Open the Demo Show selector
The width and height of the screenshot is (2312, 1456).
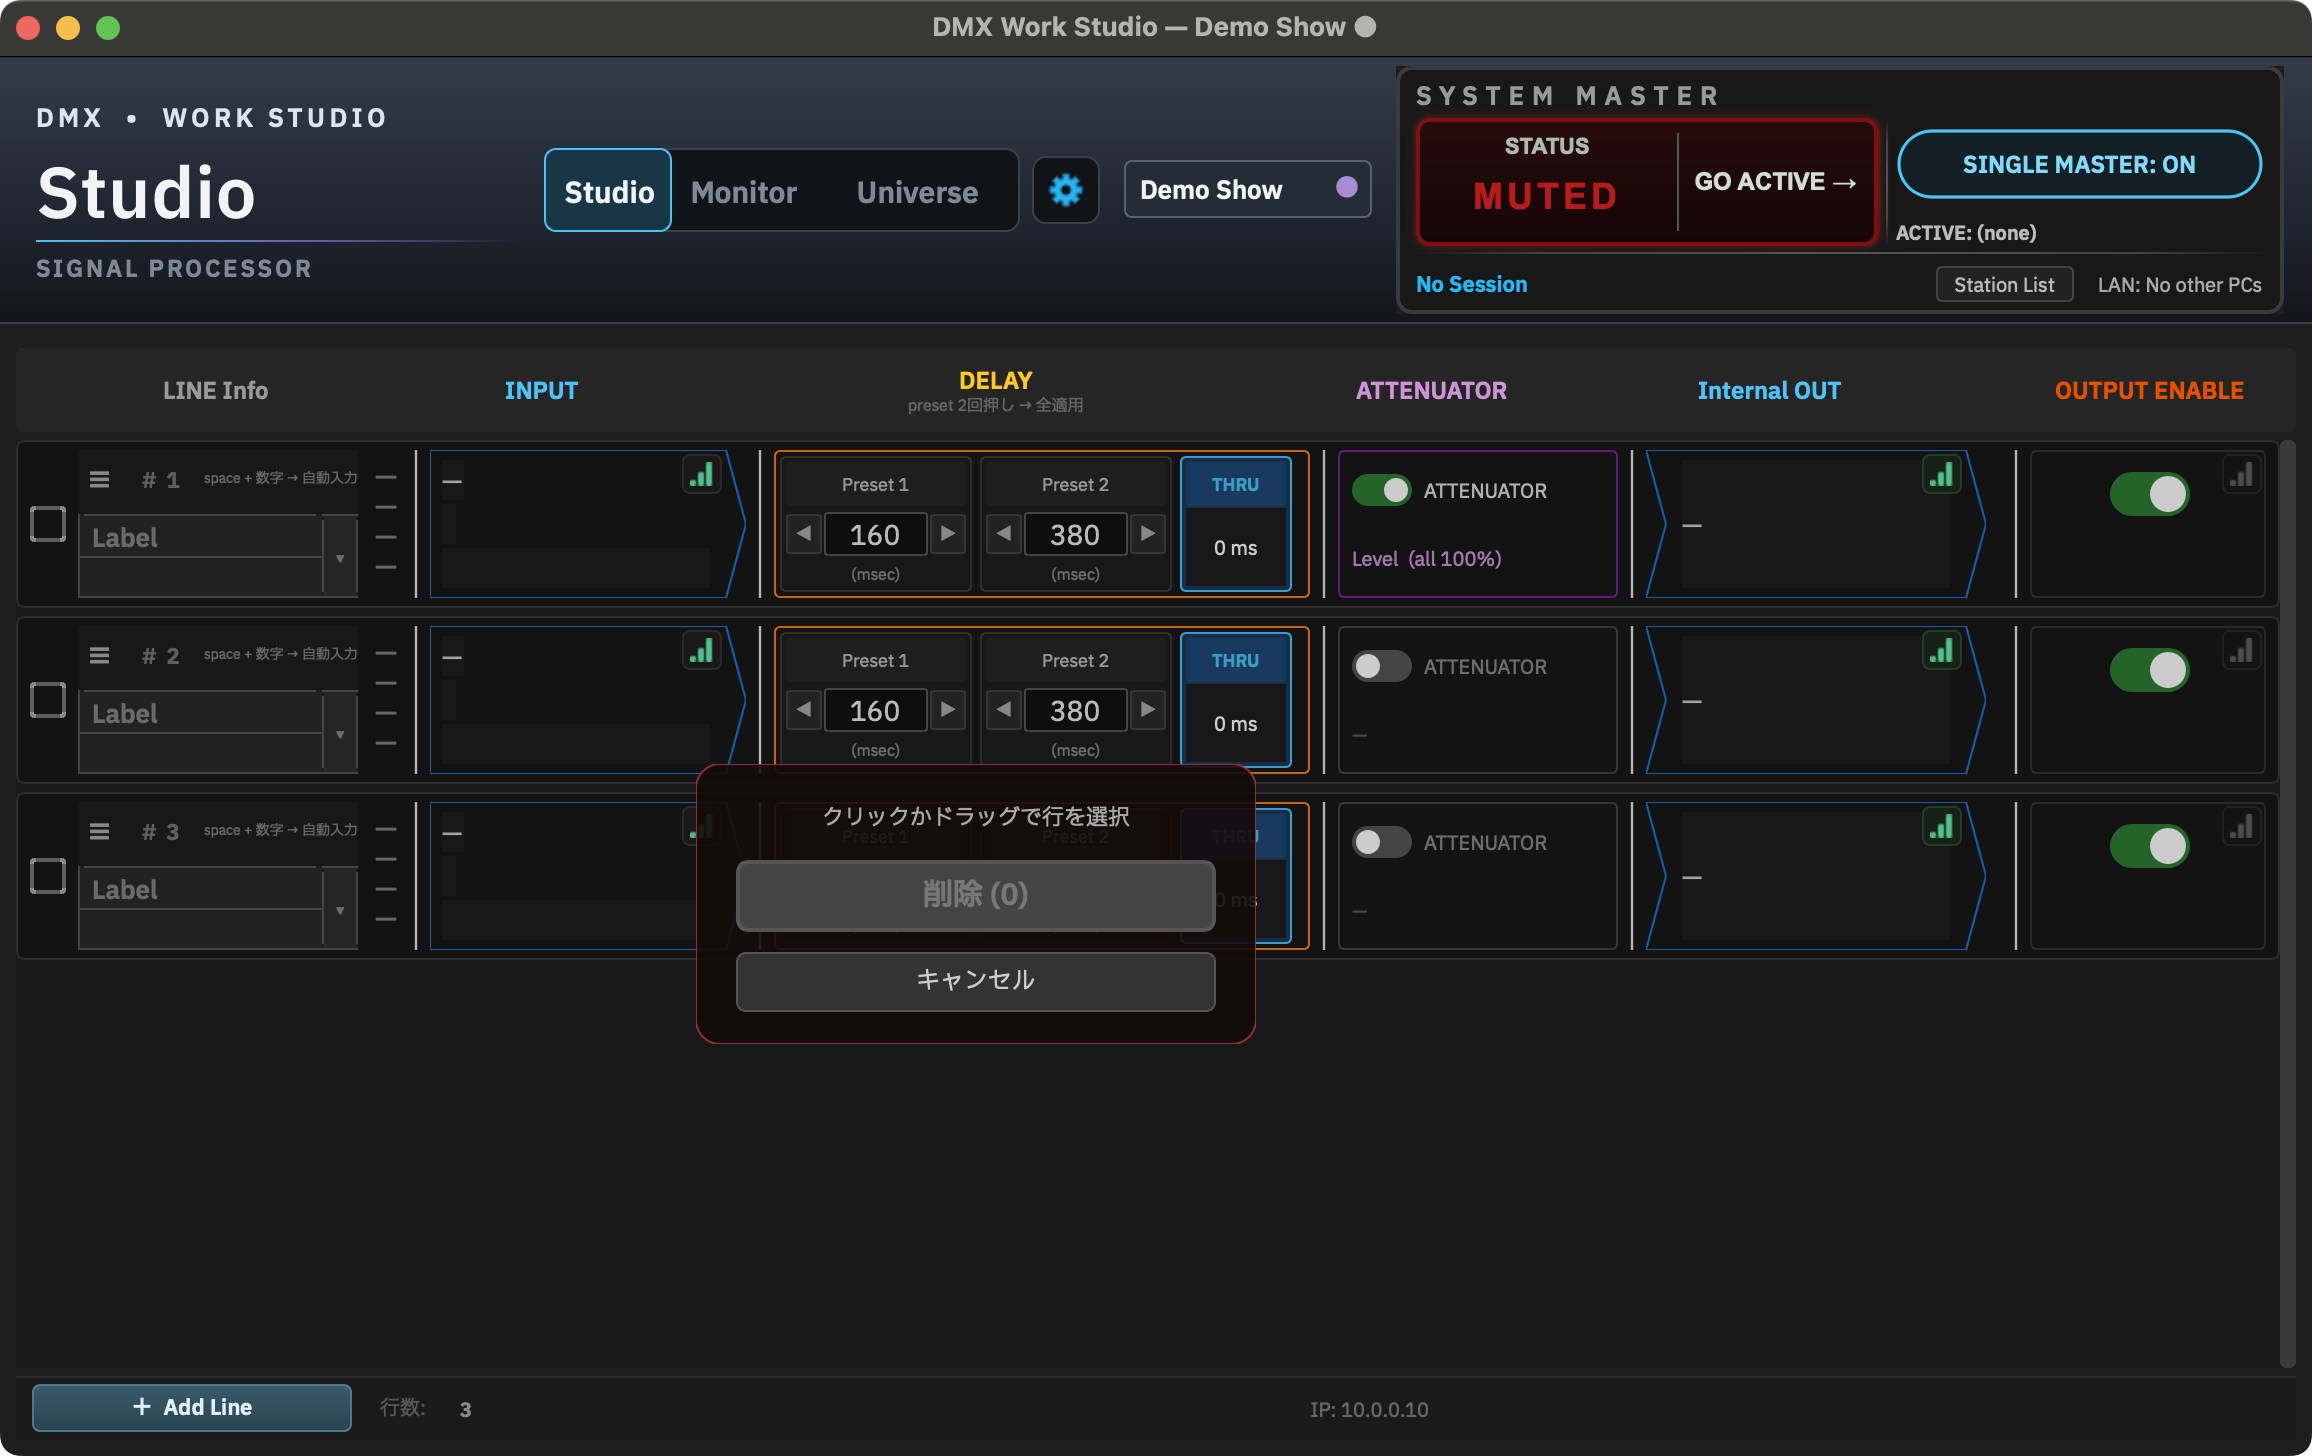(1247, 189)
